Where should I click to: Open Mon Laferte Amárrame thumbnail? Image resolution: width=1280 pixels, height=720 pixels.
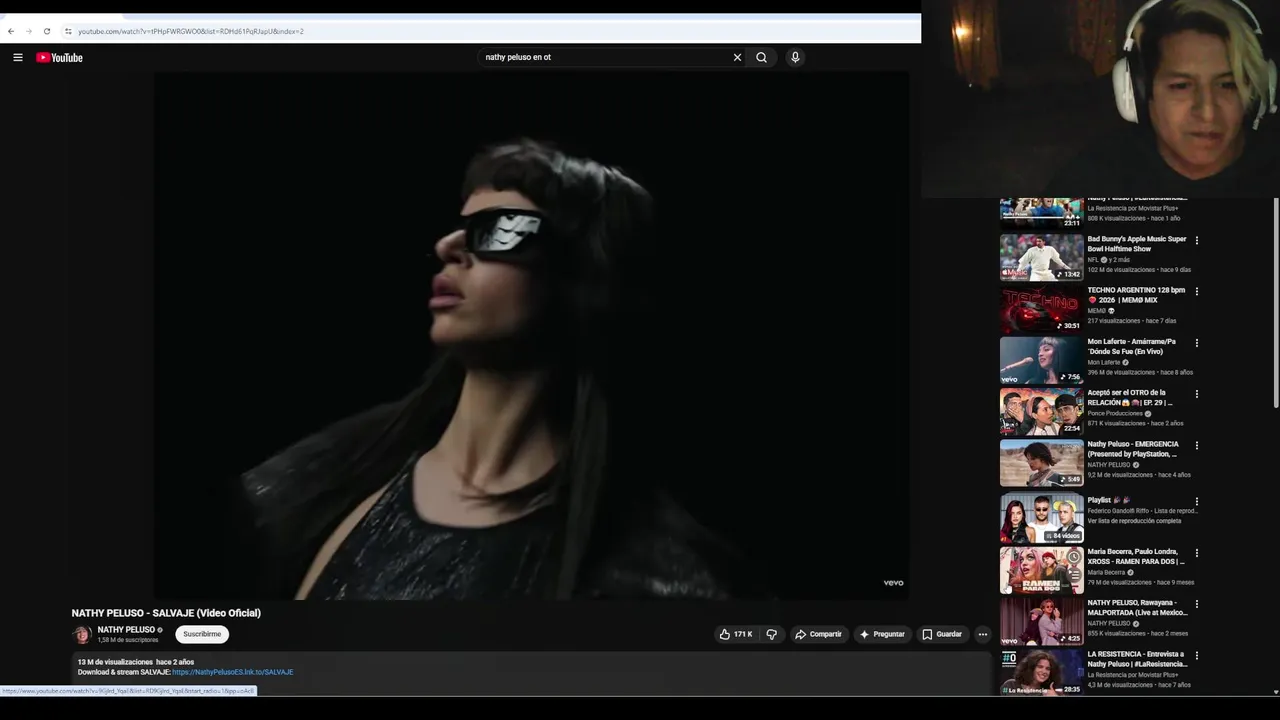pyautogui.click(x=1041, y=360)
